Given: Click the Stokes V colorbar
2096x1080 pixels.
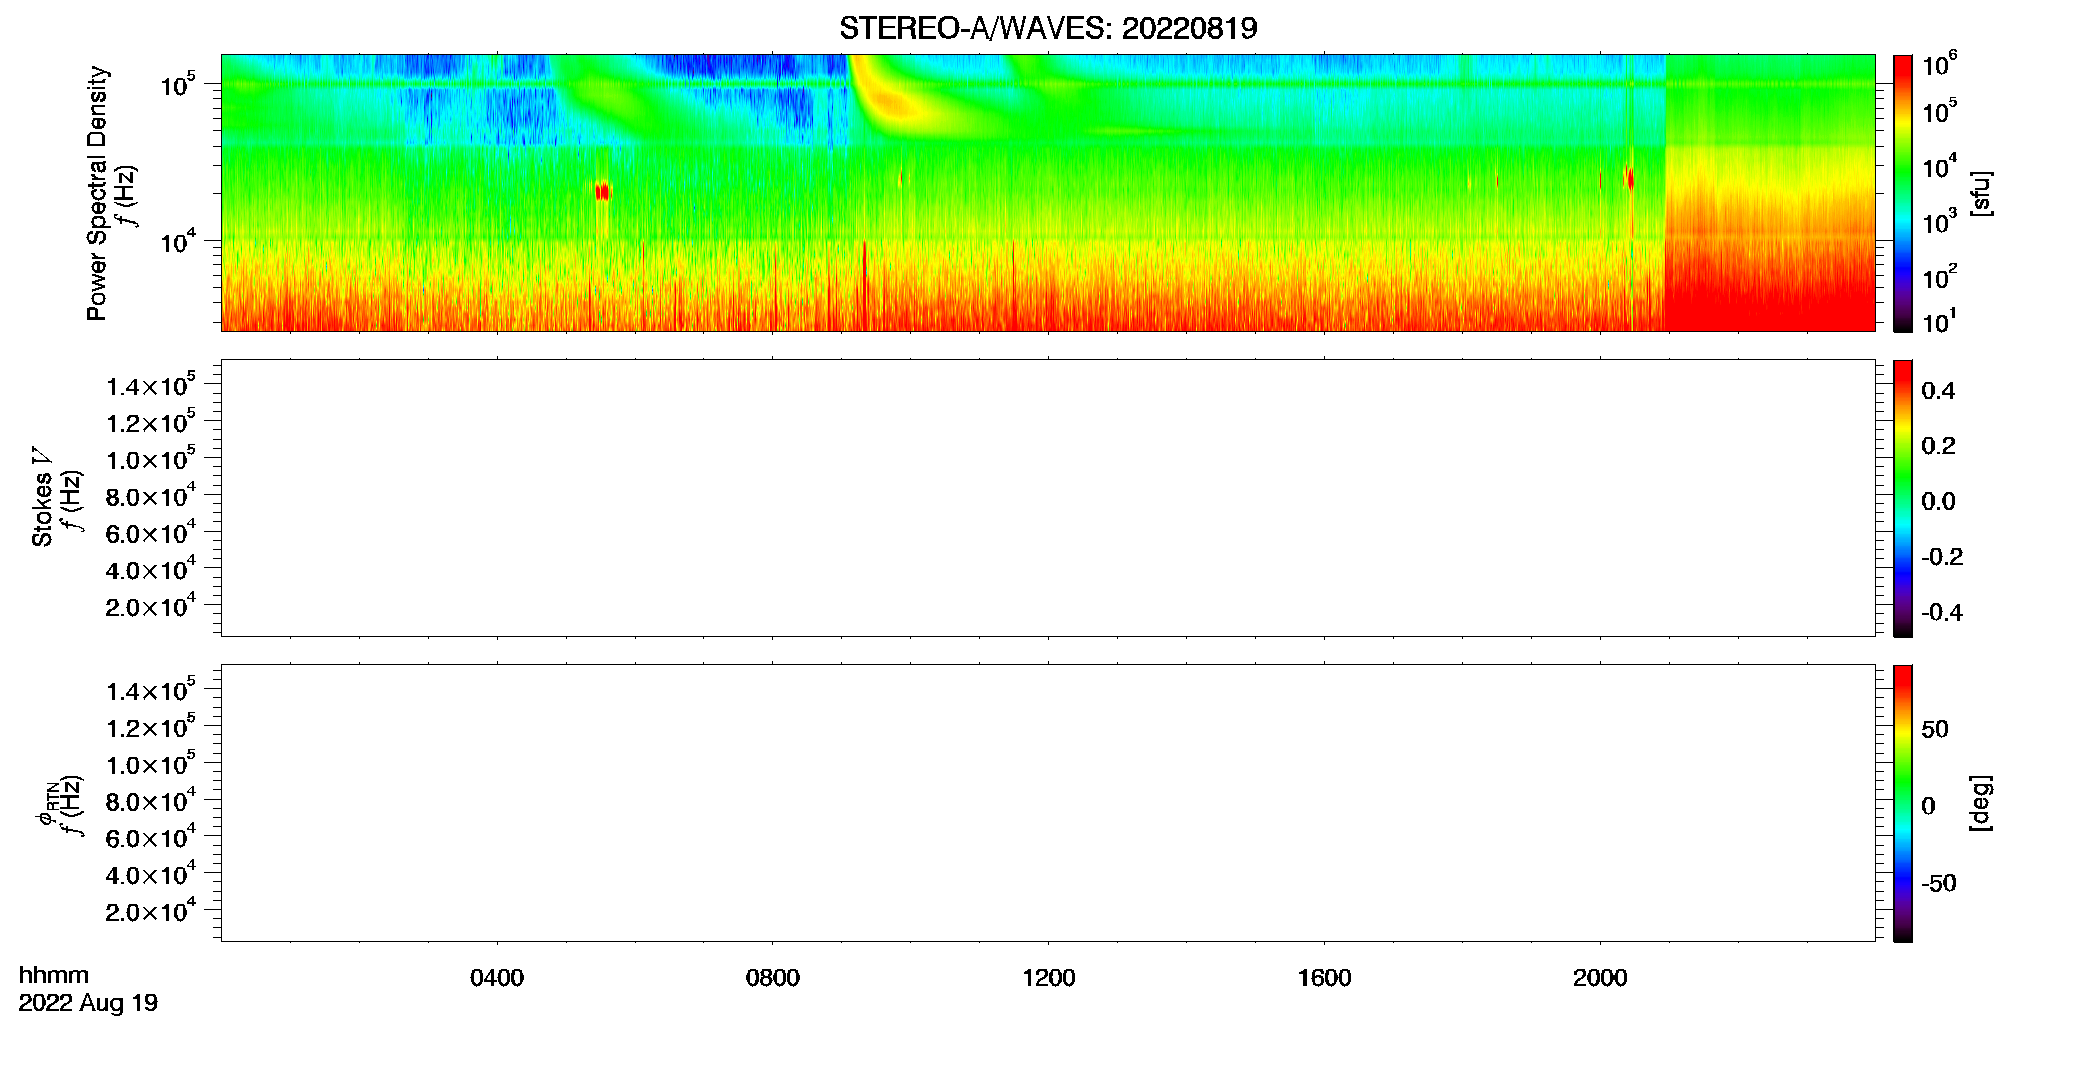Looking at the screenshot, I should 1903,498.
